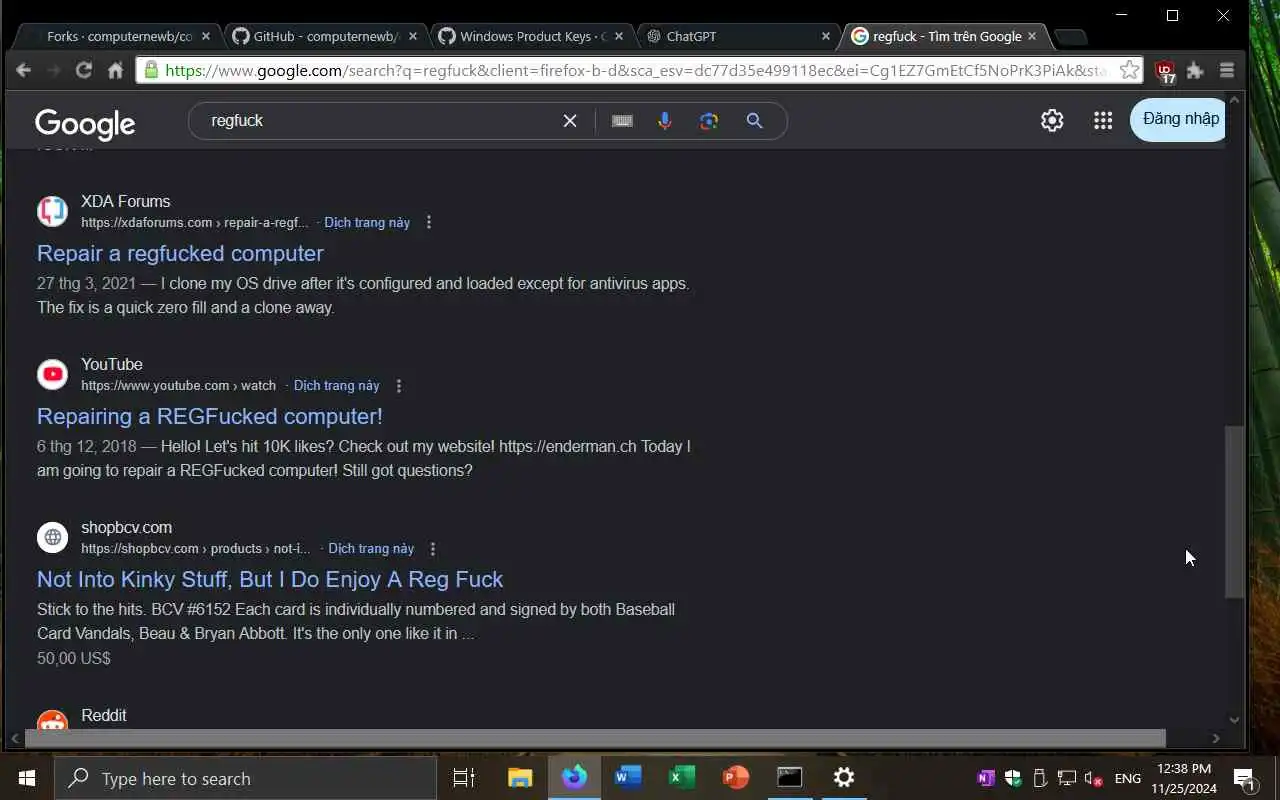Start Google voice search with the microphone
Viewport: 1280px width, 800px height.
[665, 121]
